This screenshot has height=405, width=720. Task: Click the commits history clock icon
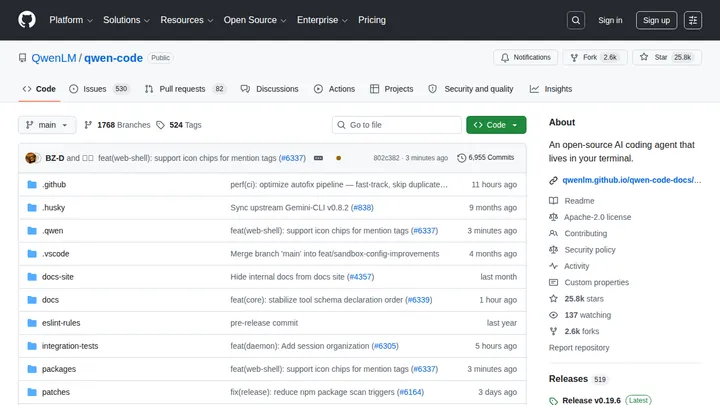(x=461, y=158)
